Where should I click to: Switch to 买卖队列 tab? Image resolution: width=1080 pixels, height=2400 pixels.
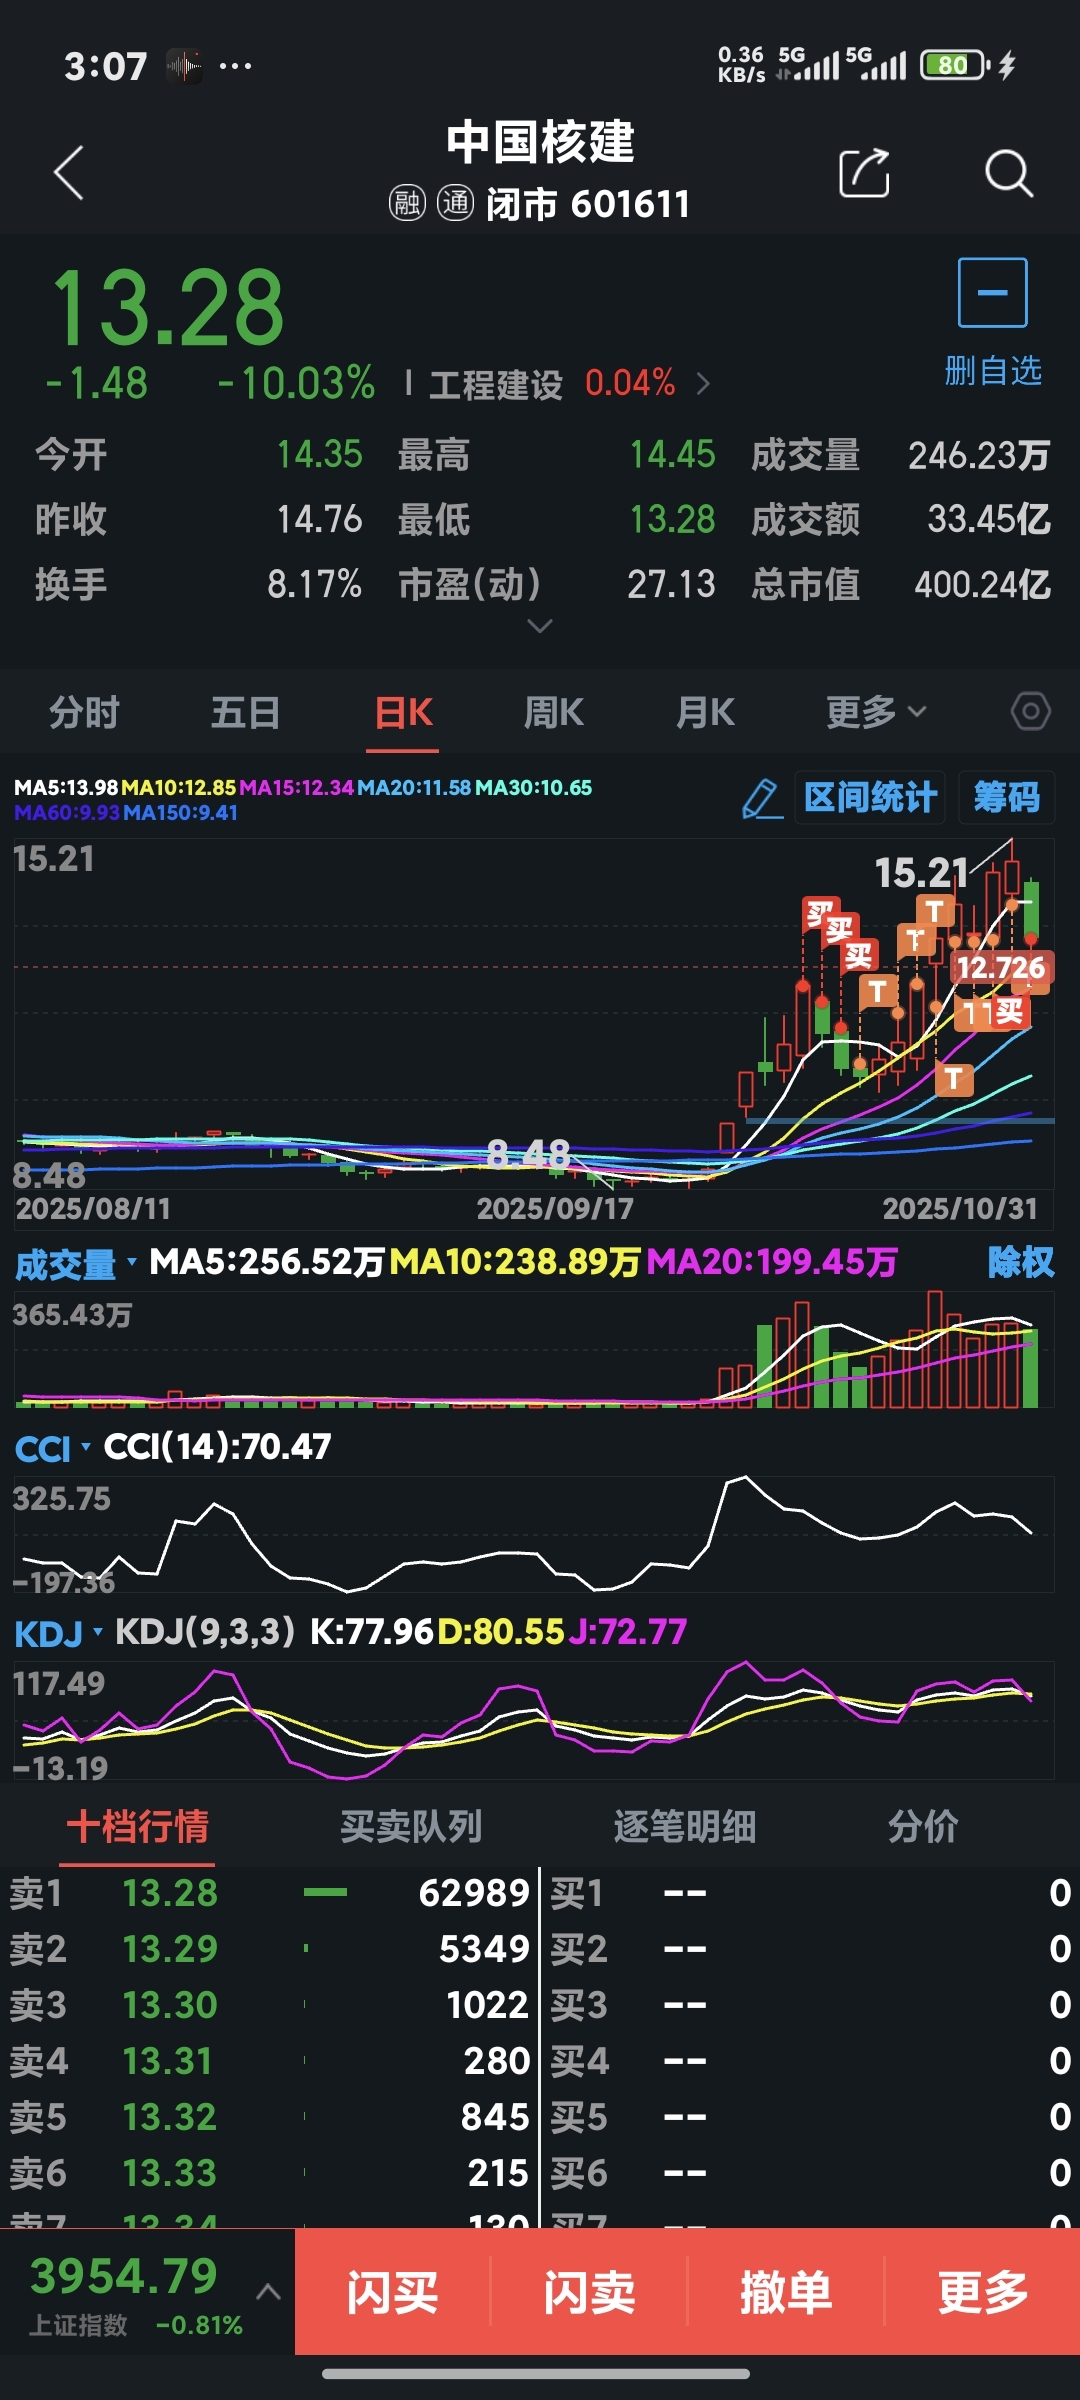click(x=411, y=1826)
